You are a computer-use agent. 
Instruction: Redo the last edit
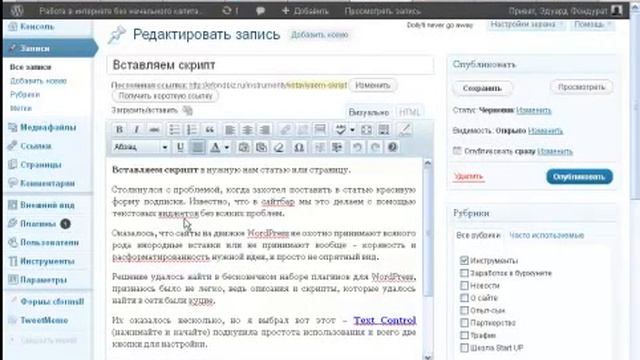(375, 147)
